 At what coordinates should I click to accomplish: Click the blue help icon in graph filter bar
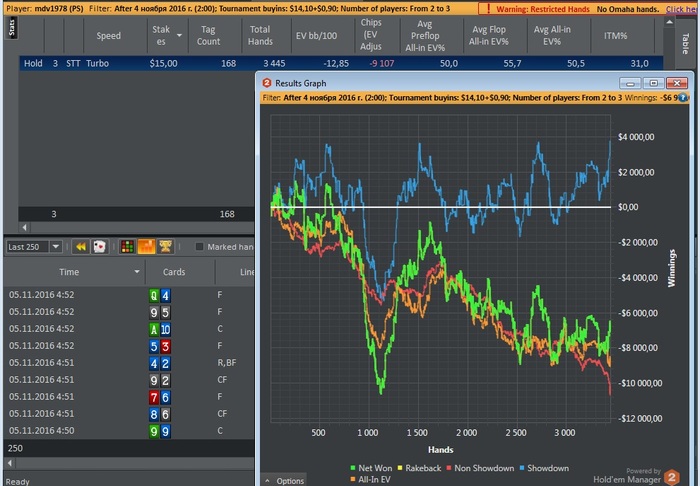[683, 98]
